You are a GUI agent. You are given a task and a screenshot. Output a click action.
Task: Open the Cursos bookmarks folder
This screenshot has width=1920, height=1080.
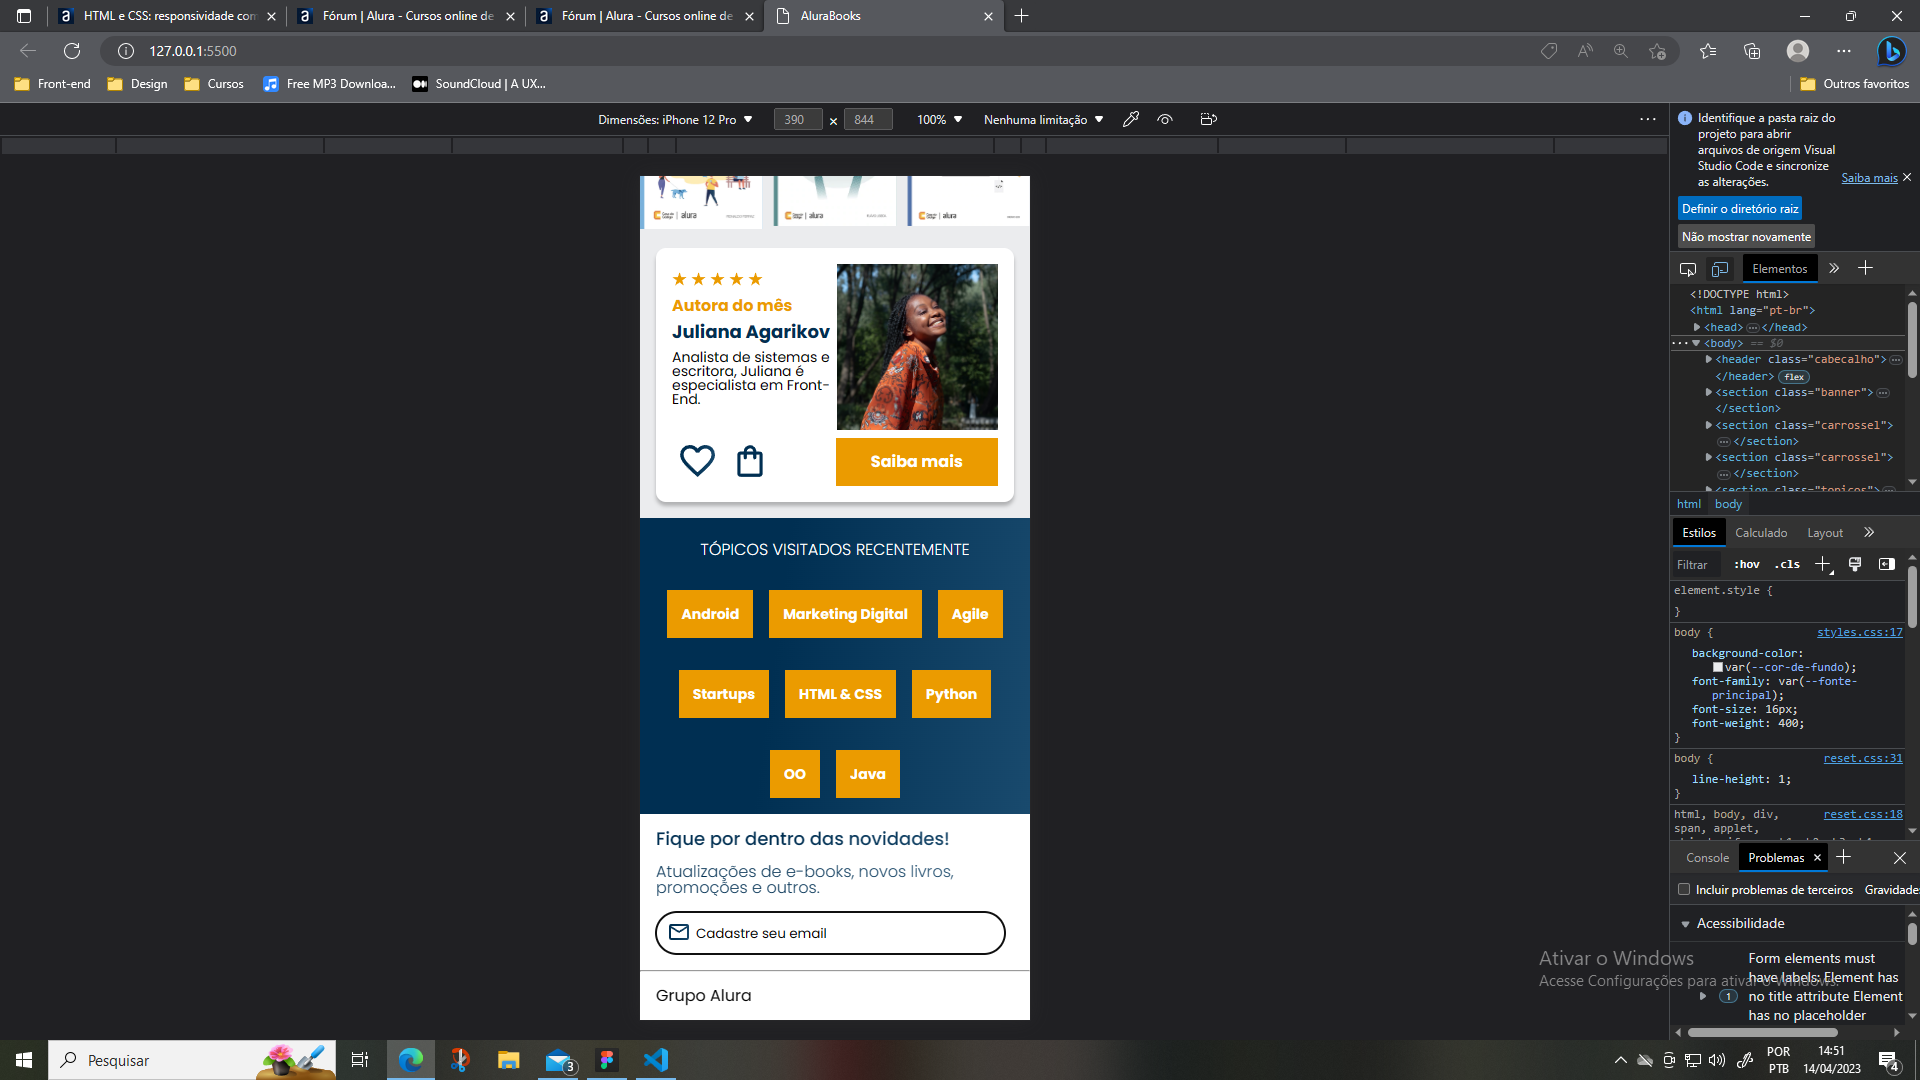click(x=214, y=84)
